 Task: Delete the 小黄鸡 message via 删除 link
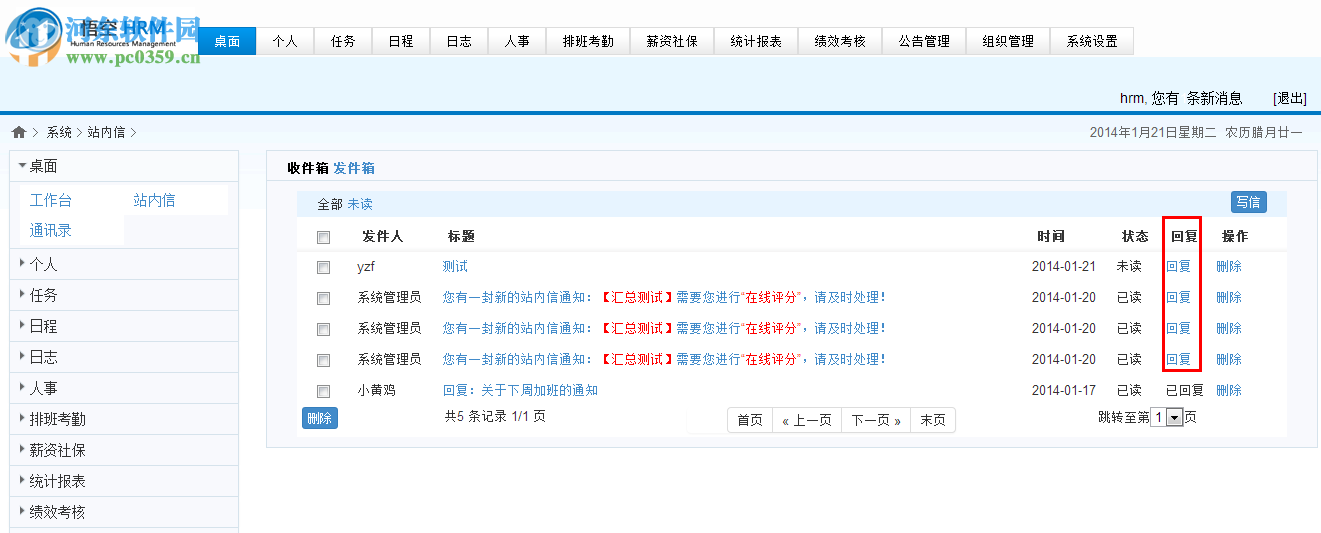tap(1229, 391)
